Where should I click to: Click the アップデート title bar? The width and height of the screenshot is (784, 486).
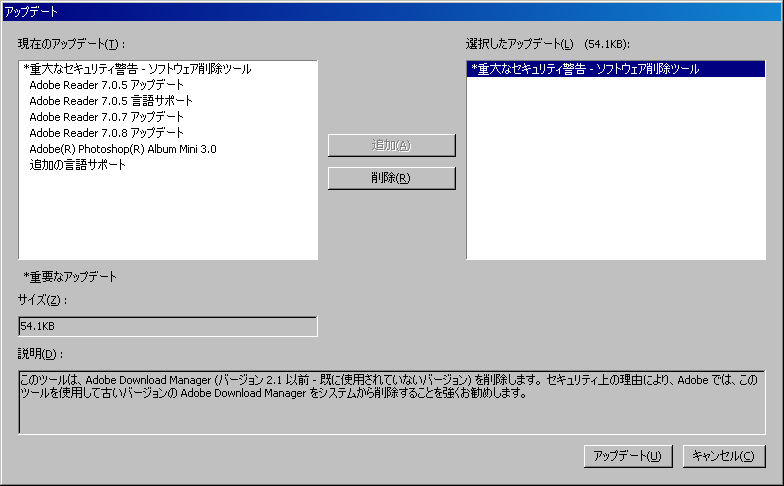392,12
